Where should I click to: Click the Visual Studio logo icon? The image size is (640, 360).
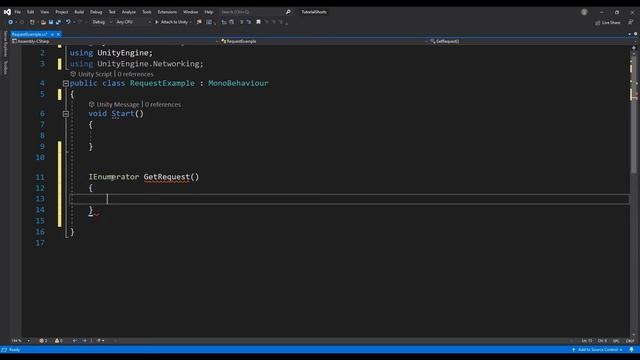tap(7, 12)
